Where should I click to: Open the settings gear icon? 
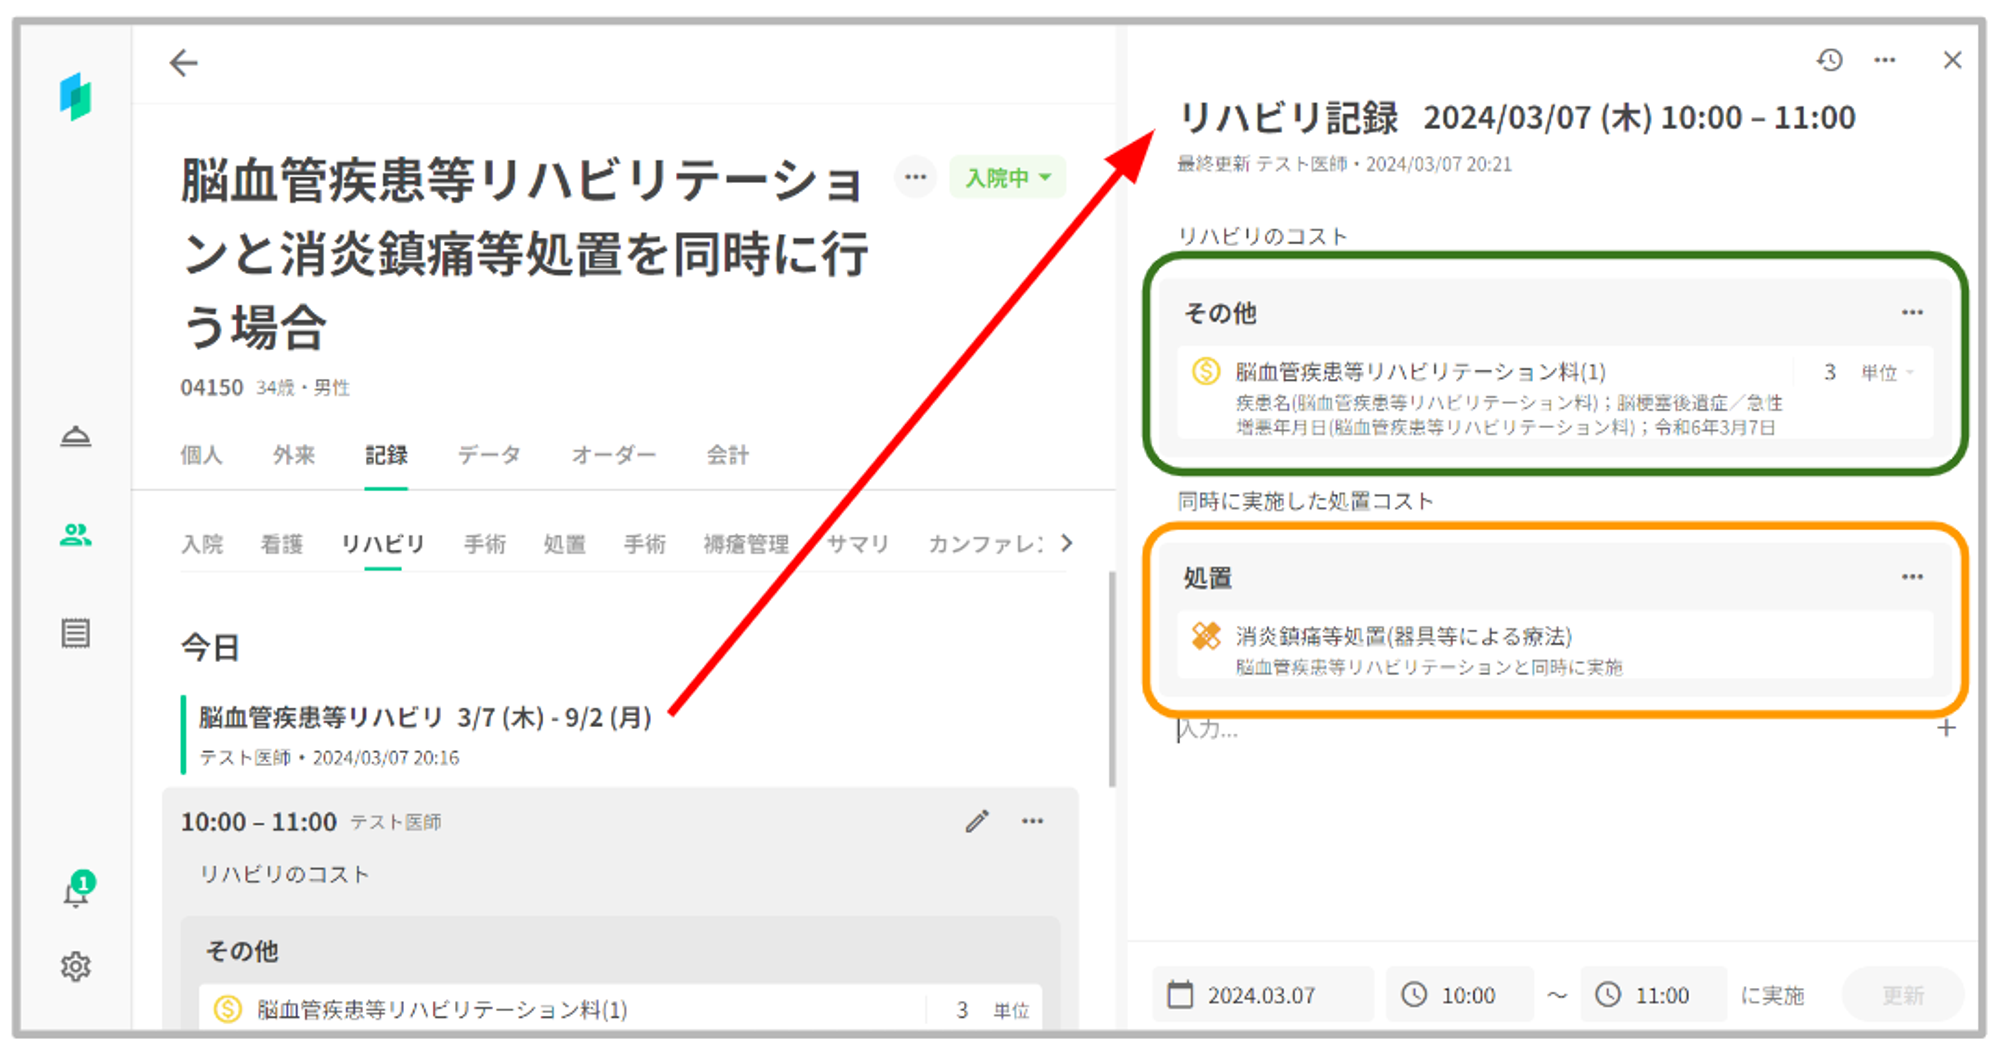[x=76, y=967]
